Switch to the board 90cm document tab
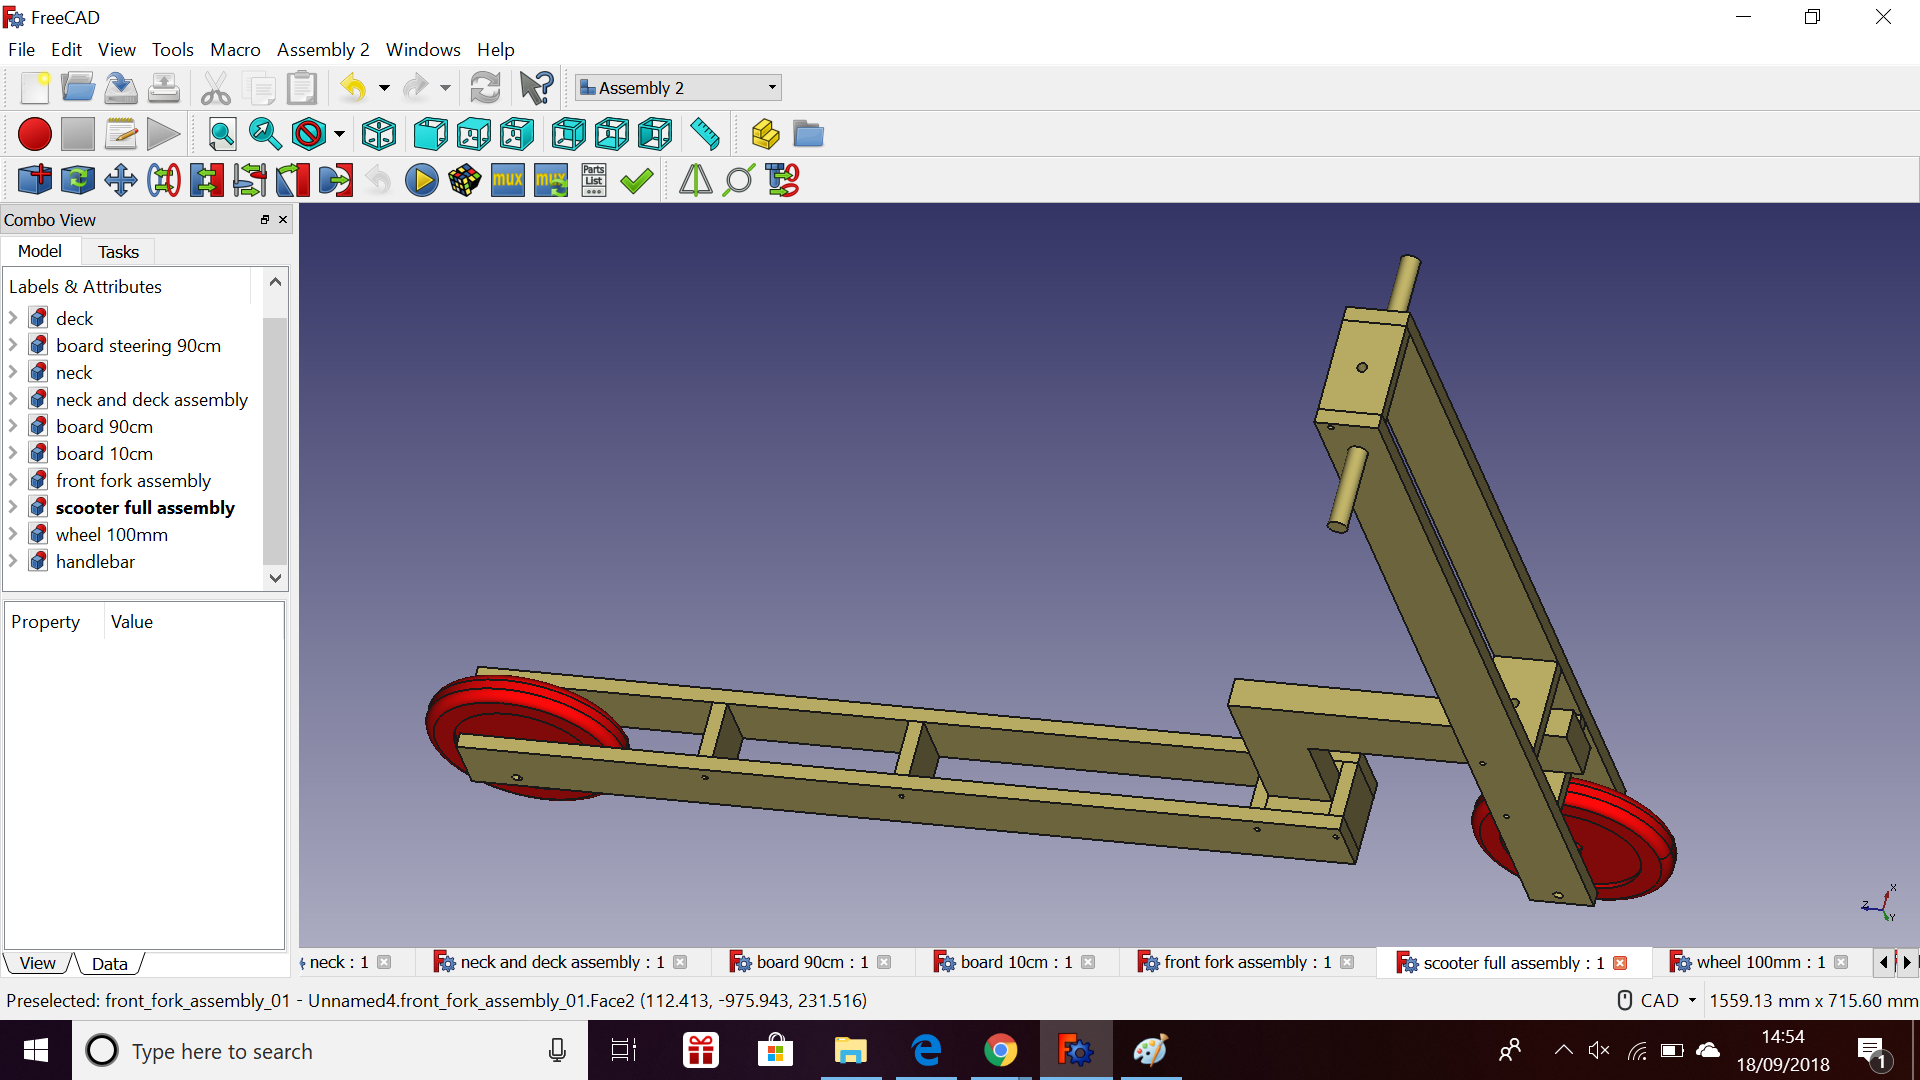This screenshot has width=1920, height=1080. pos(812,962)
